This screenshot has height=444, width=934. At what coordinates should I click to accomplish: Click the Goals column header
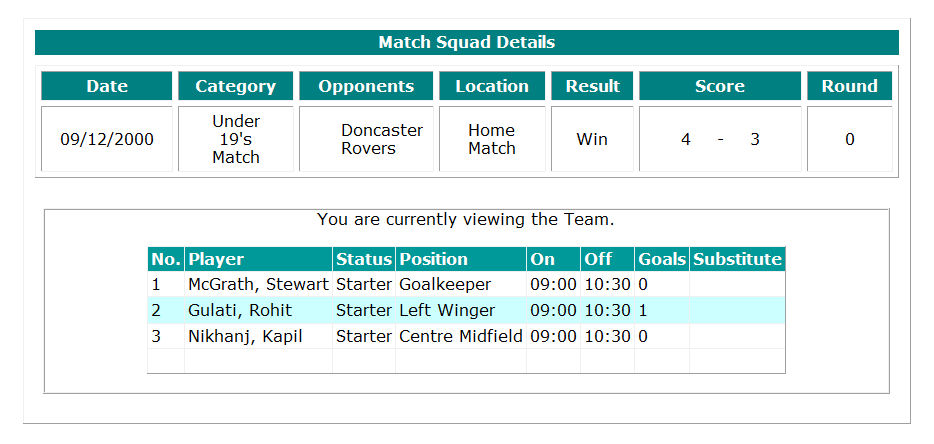[662, 259]
